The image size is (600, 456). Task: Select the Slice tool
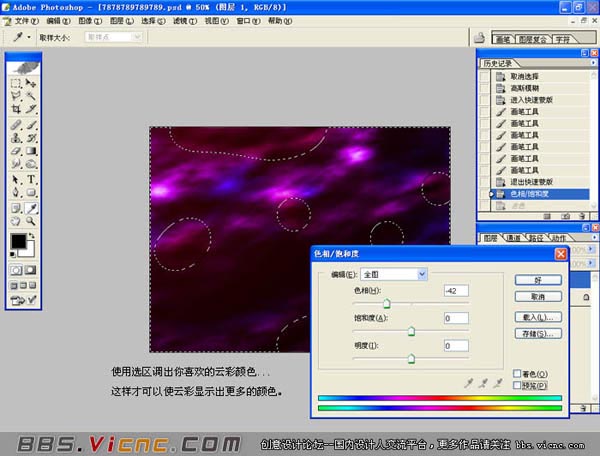point(31,109)
